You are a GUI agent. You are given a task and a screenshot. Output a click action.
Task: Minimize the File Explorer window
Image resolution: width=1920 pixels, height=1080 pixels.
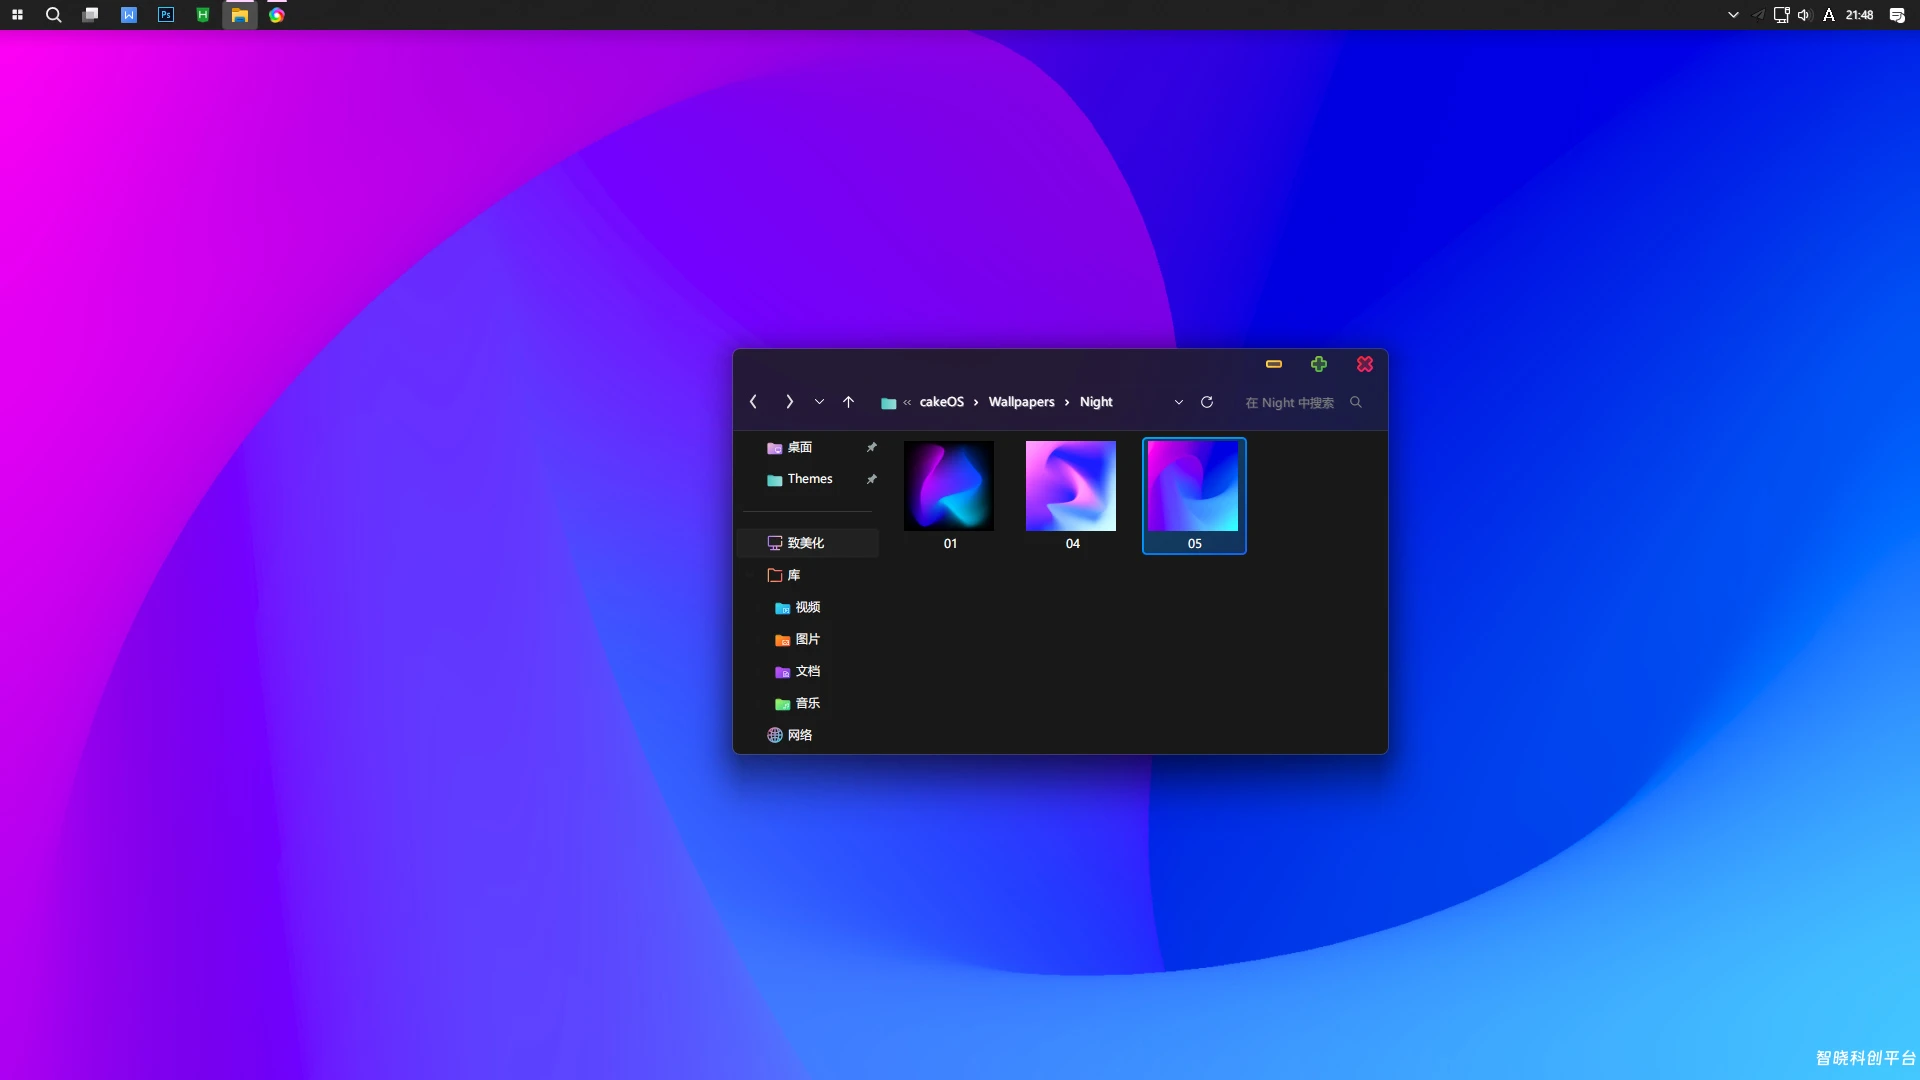click(x=1274, y=364)
